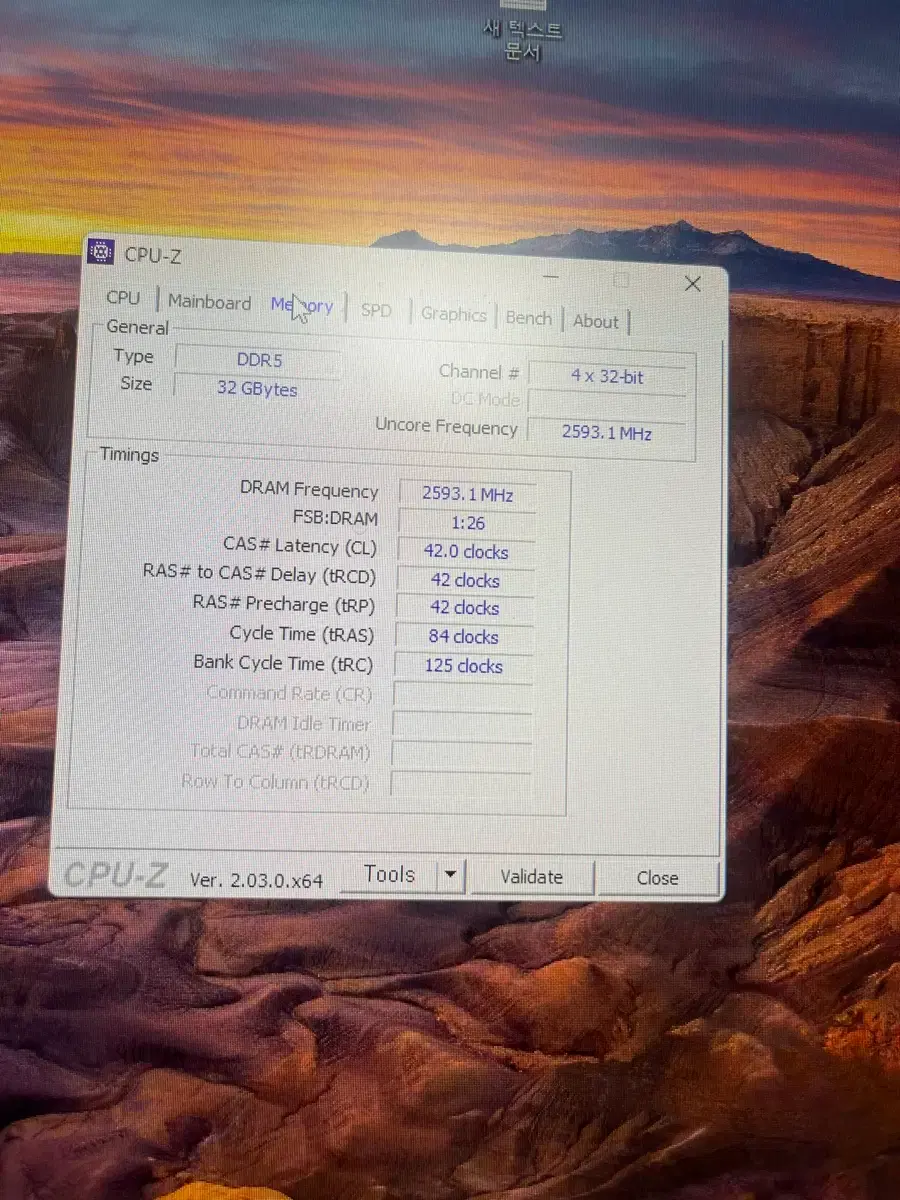Click the empty Command Rate (CR) field
The height and width of the screenshot is (1200, 900).
pyautogui.click(x=462, y=695)
